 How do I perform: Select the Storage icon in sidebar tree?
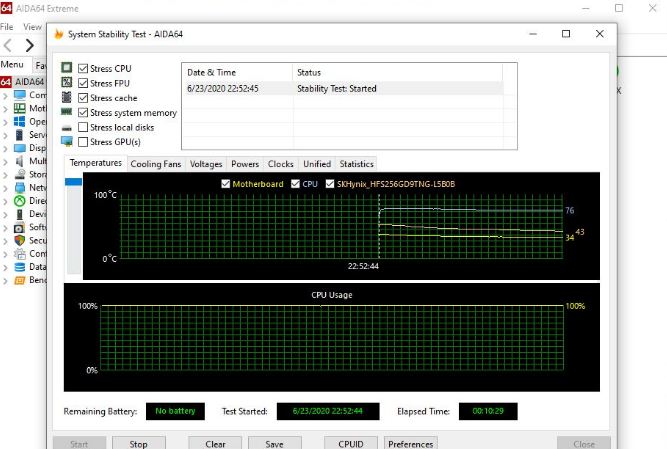[x=20, y=174]
